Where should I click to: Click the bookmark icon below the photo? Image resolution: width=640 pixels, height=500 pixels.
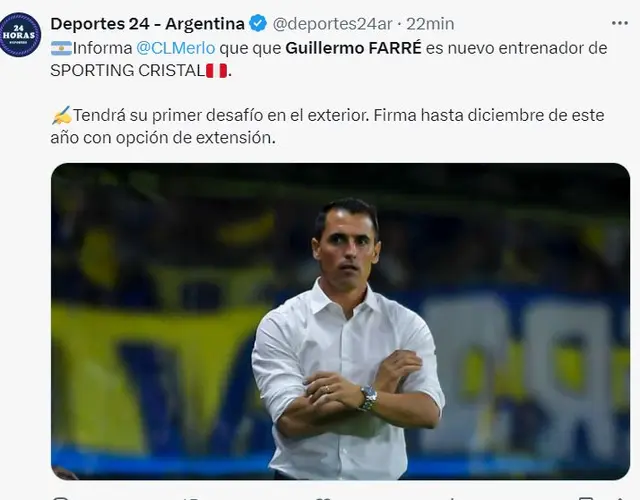584,498
